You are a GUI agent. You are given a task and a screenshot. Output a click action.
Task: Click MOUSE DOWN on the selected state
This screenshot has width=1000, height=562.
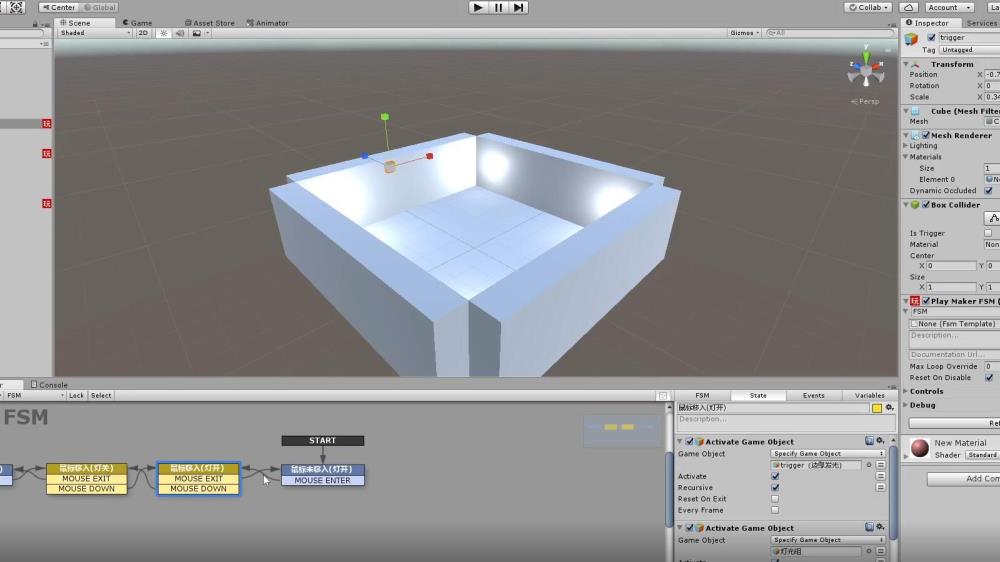coord(198,489)
